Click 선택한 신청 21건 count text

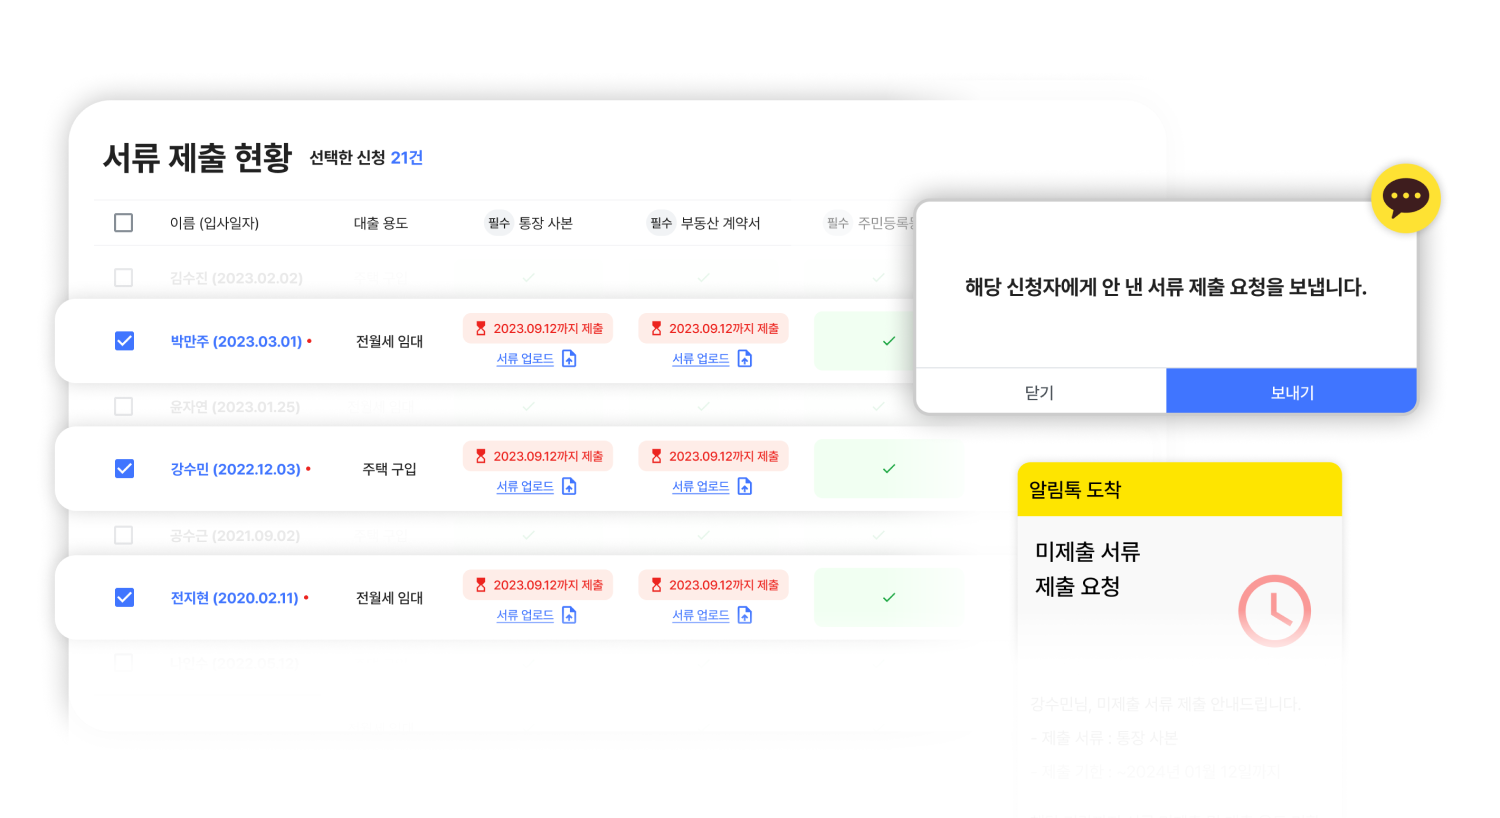(x=366, y=158)
